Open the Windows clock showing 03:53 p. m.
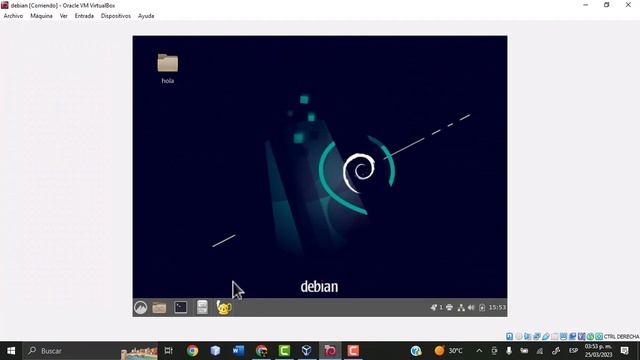 (x=598, y=351)
